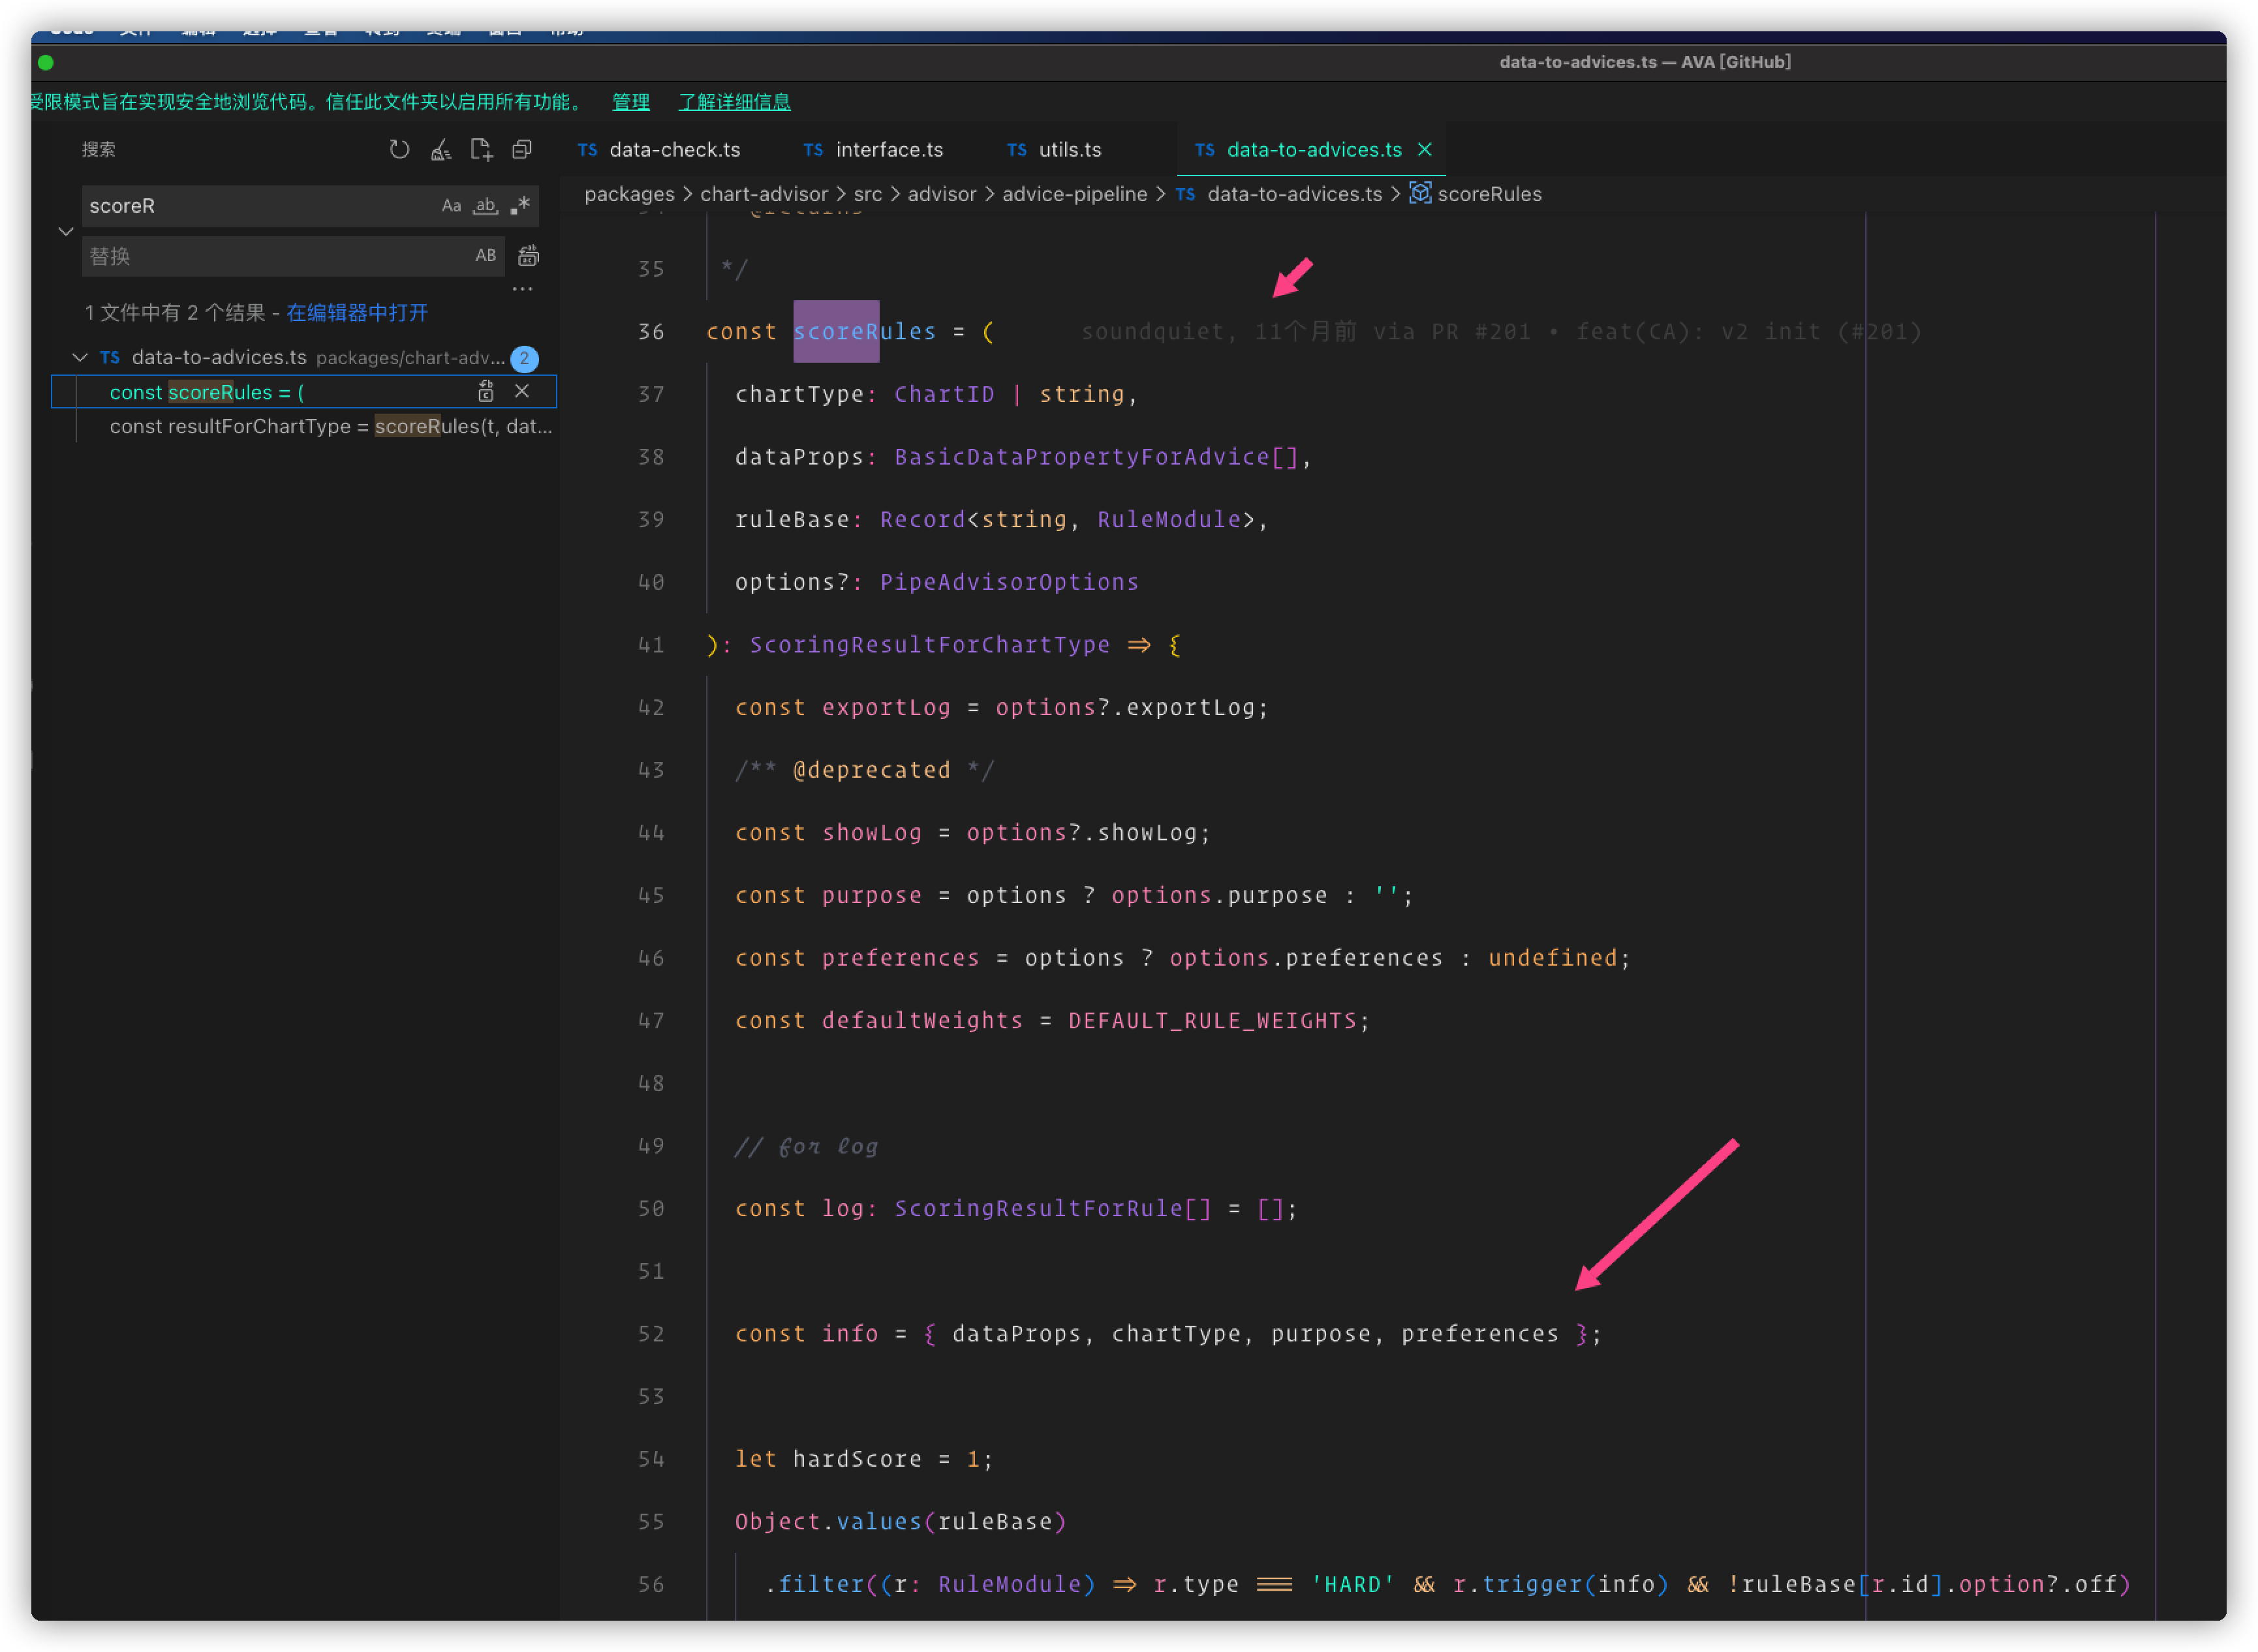Open a new Search Editor

[x=481, y=149]
